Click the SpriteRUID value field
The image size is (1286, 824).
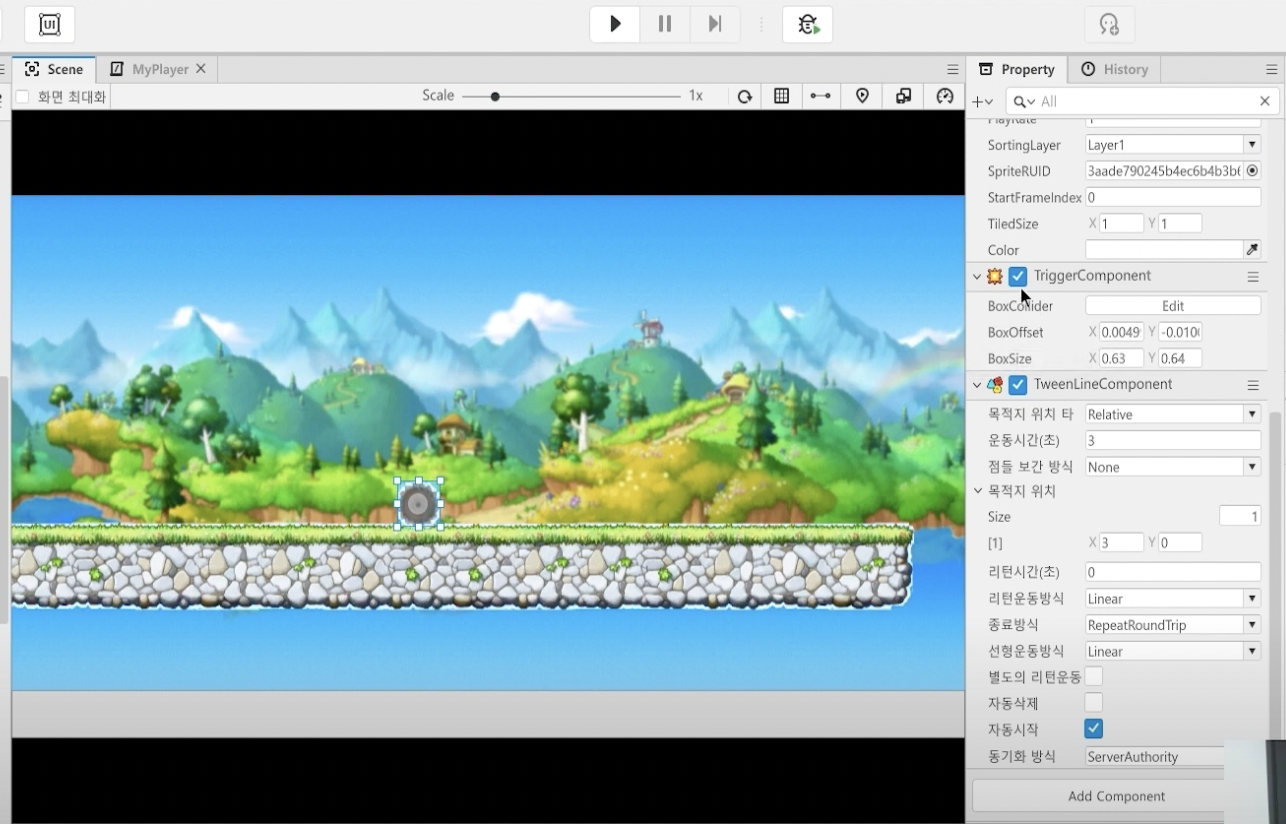point(1164,171)
